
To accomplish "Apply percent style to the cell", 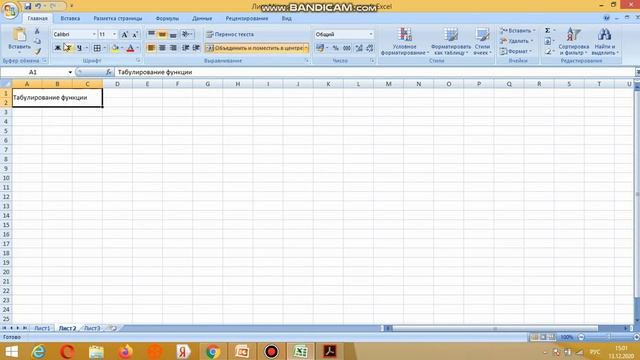I will (336, 48).
